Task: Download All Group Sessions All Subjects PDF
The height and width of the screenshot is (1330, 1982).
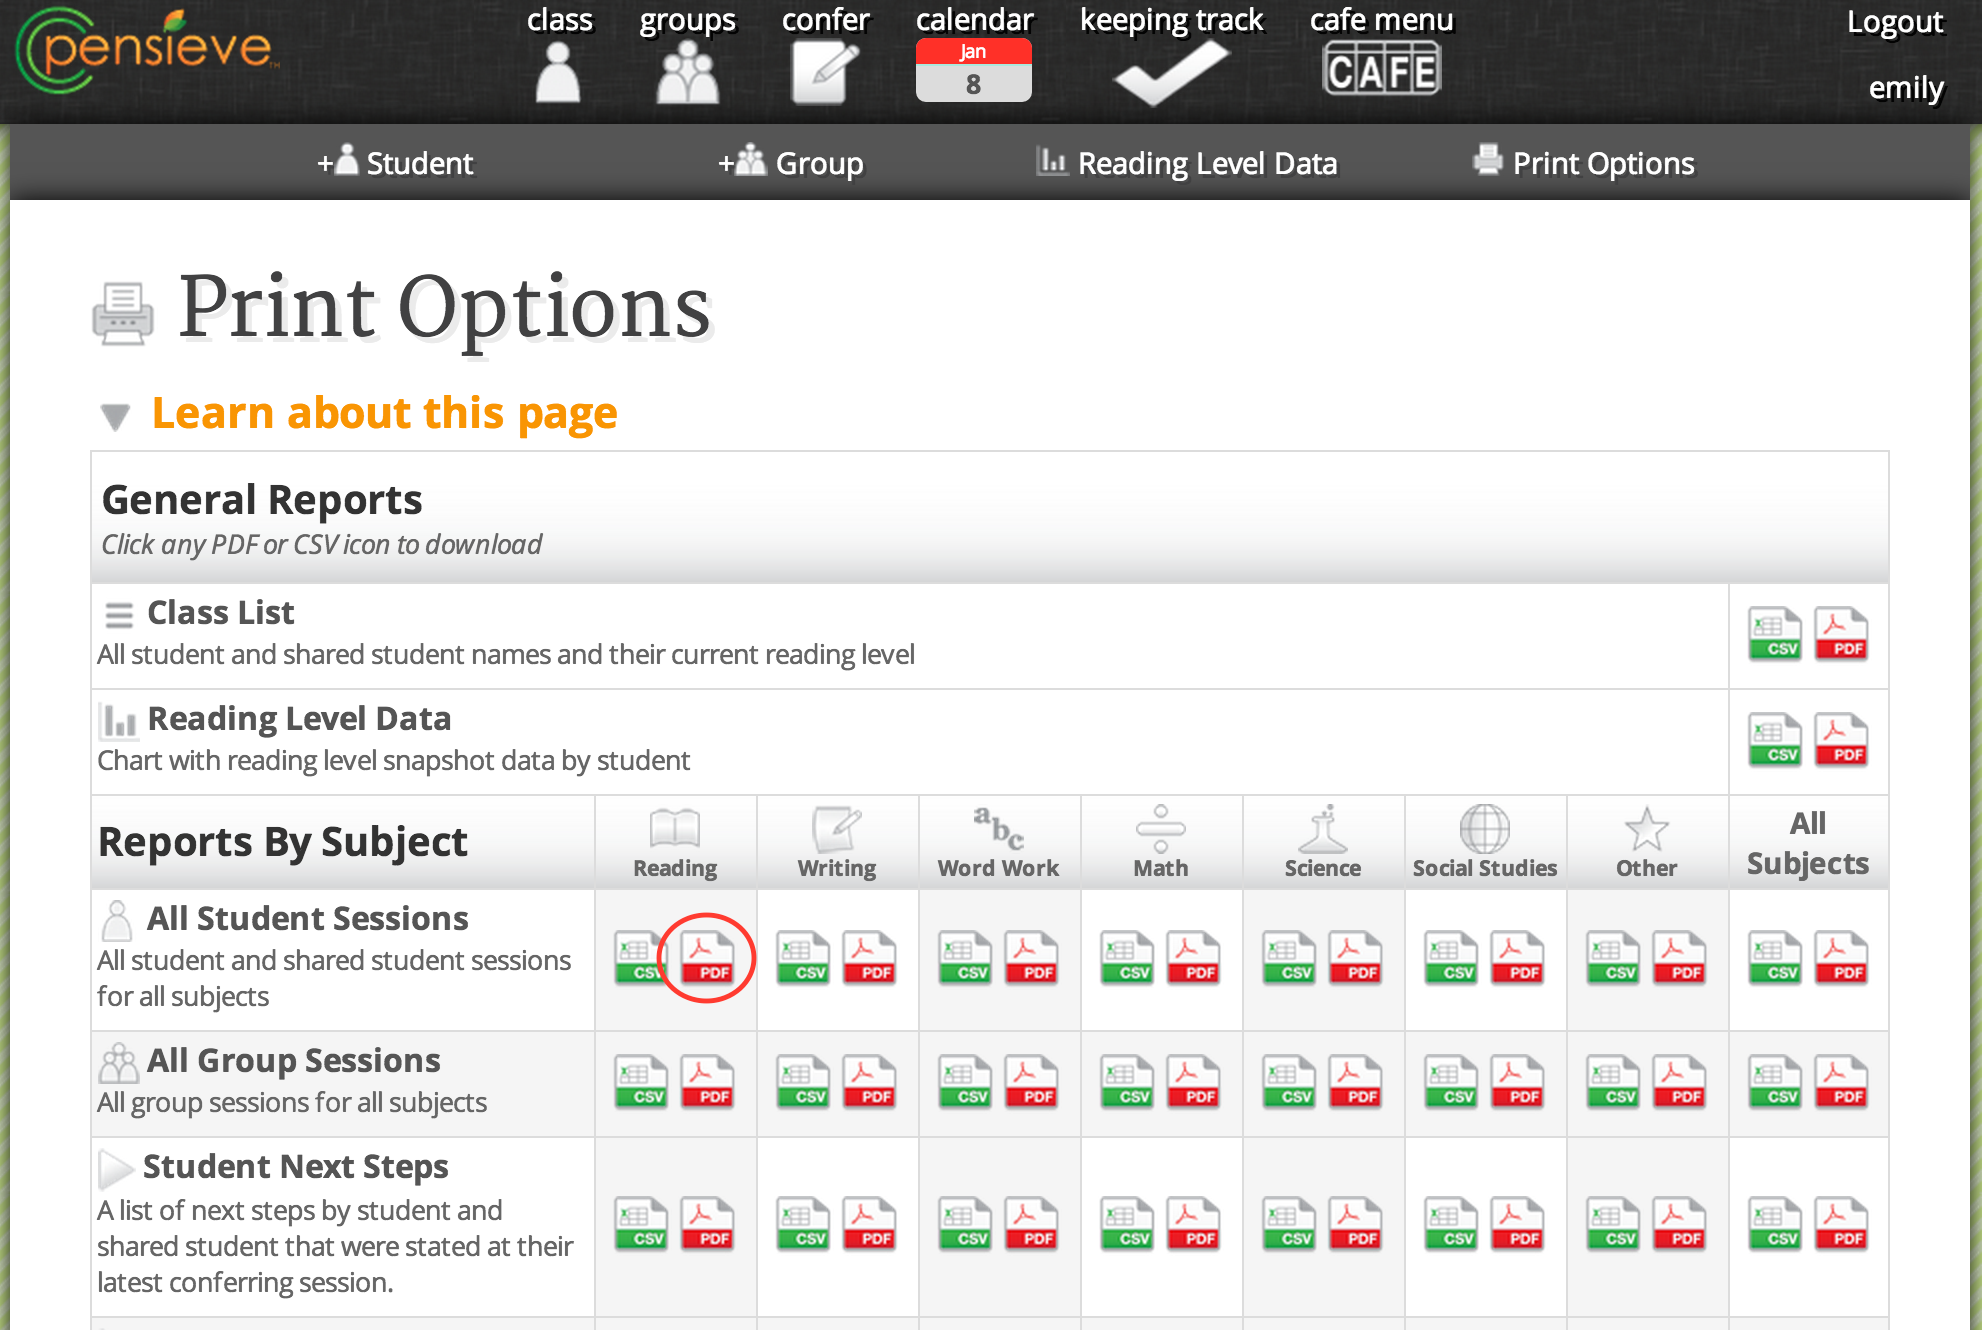Action: tap(1841, 1082)
